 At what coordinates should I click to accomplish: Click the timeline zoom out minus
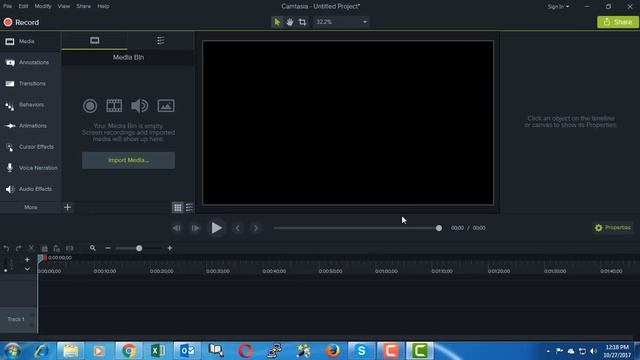(108, 248)
